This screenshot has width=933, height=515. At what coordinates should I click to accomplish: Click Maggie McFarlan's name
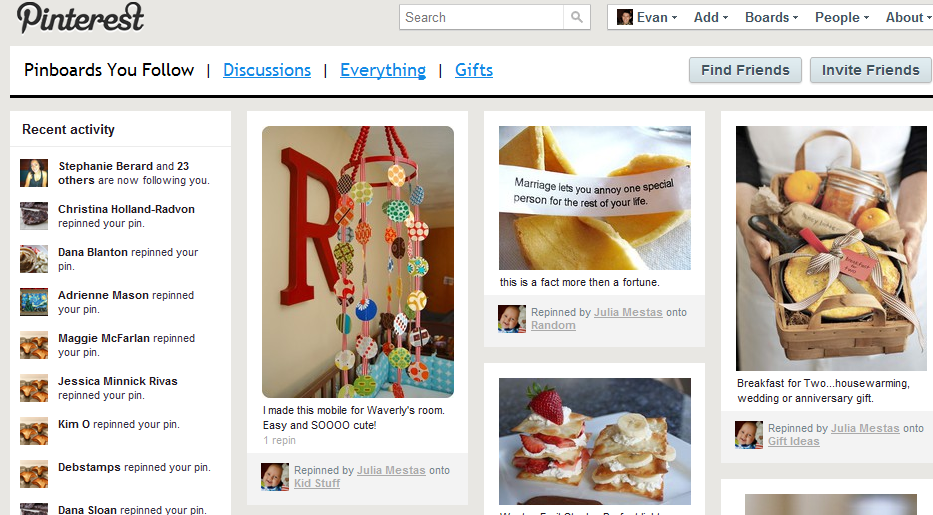click(104, 338)
